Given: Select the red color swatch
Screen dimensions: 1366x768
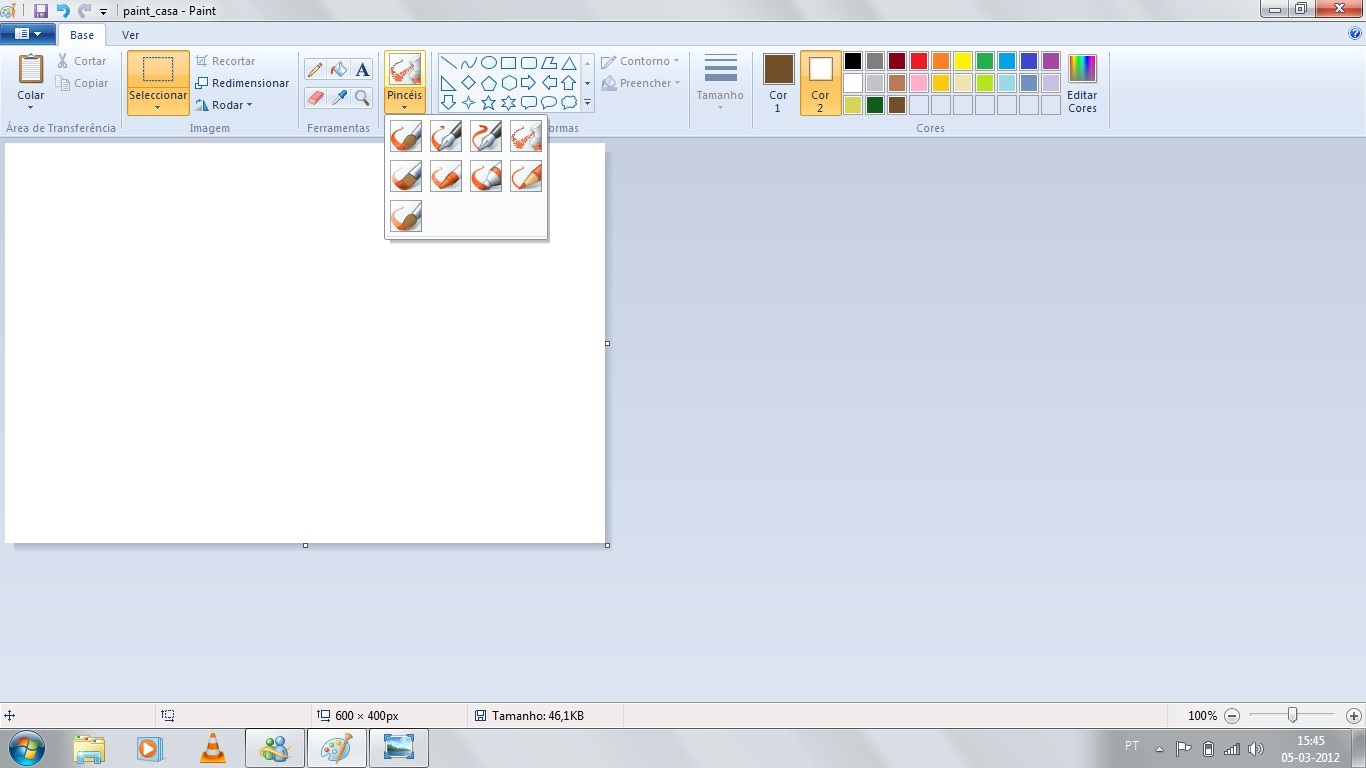Looking at the screenshot, I should coord(917,61).
